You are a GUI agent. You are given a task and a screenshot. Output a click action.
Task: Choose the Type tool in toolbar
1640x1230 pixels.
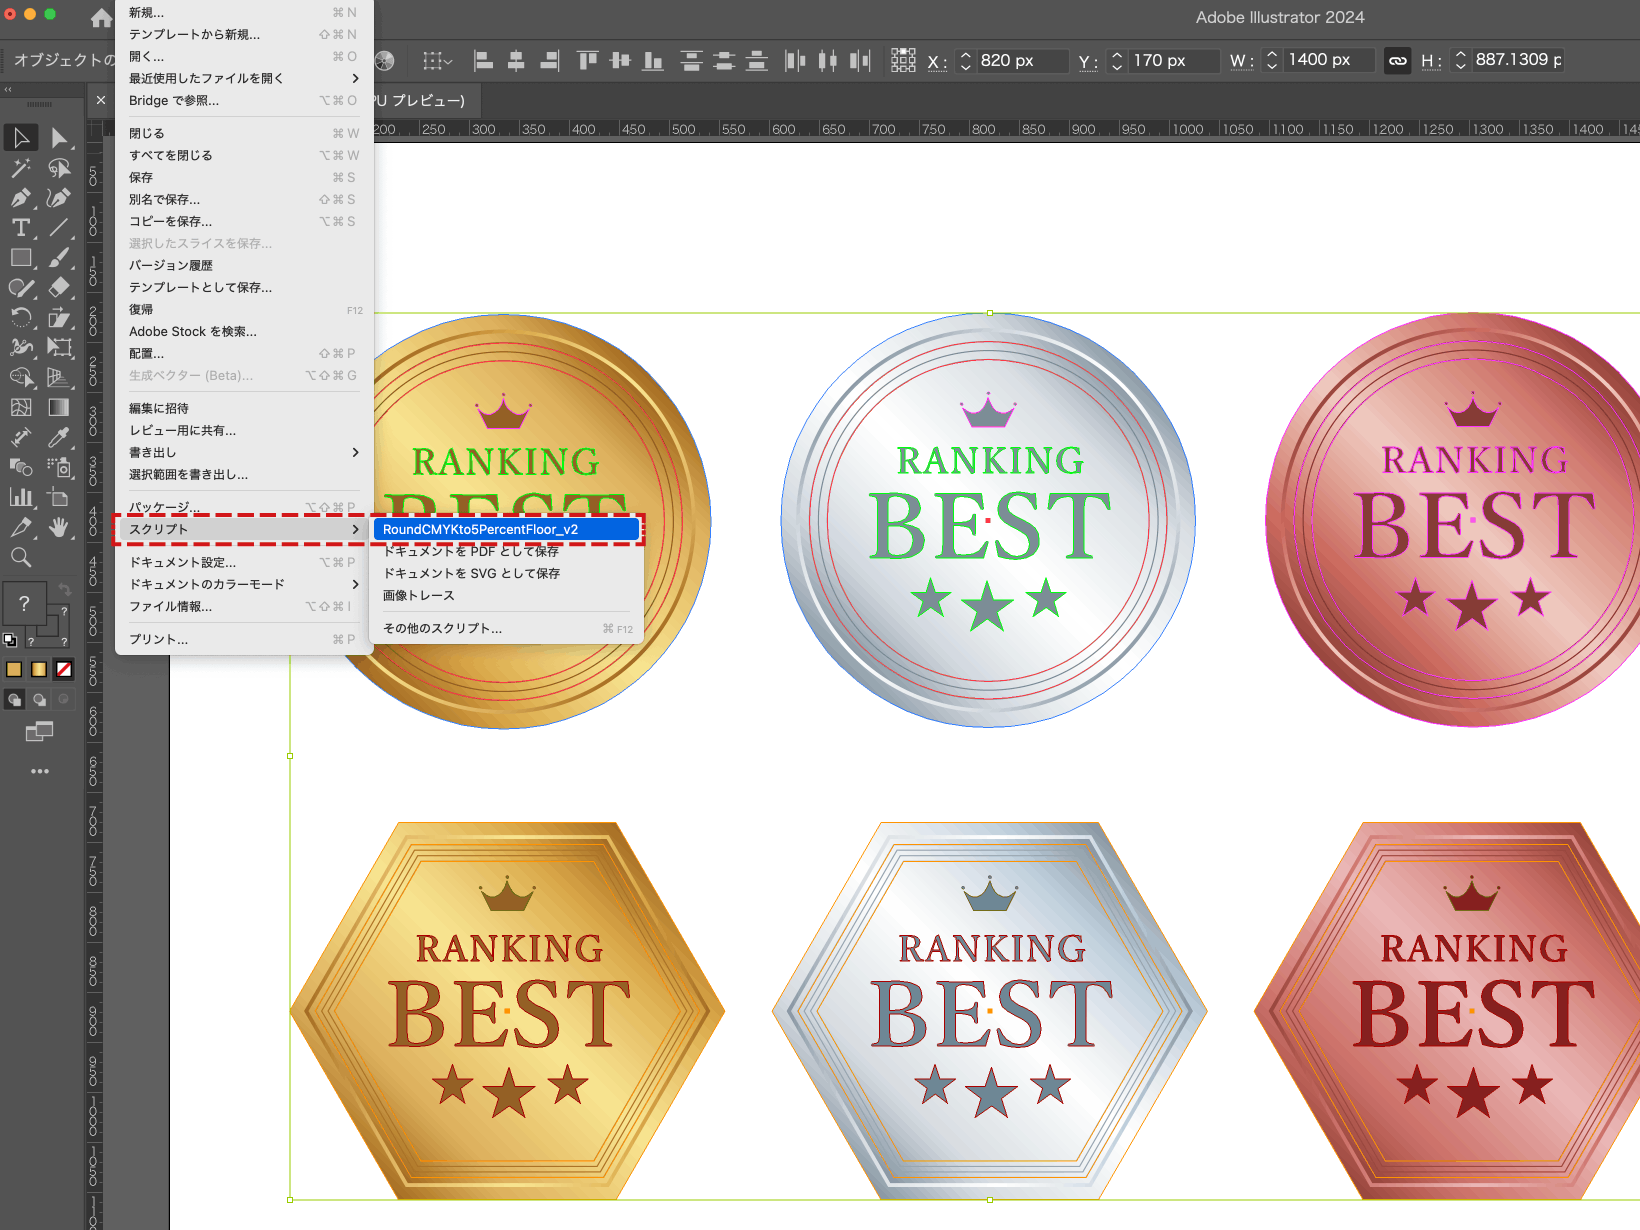coord(20,228)
